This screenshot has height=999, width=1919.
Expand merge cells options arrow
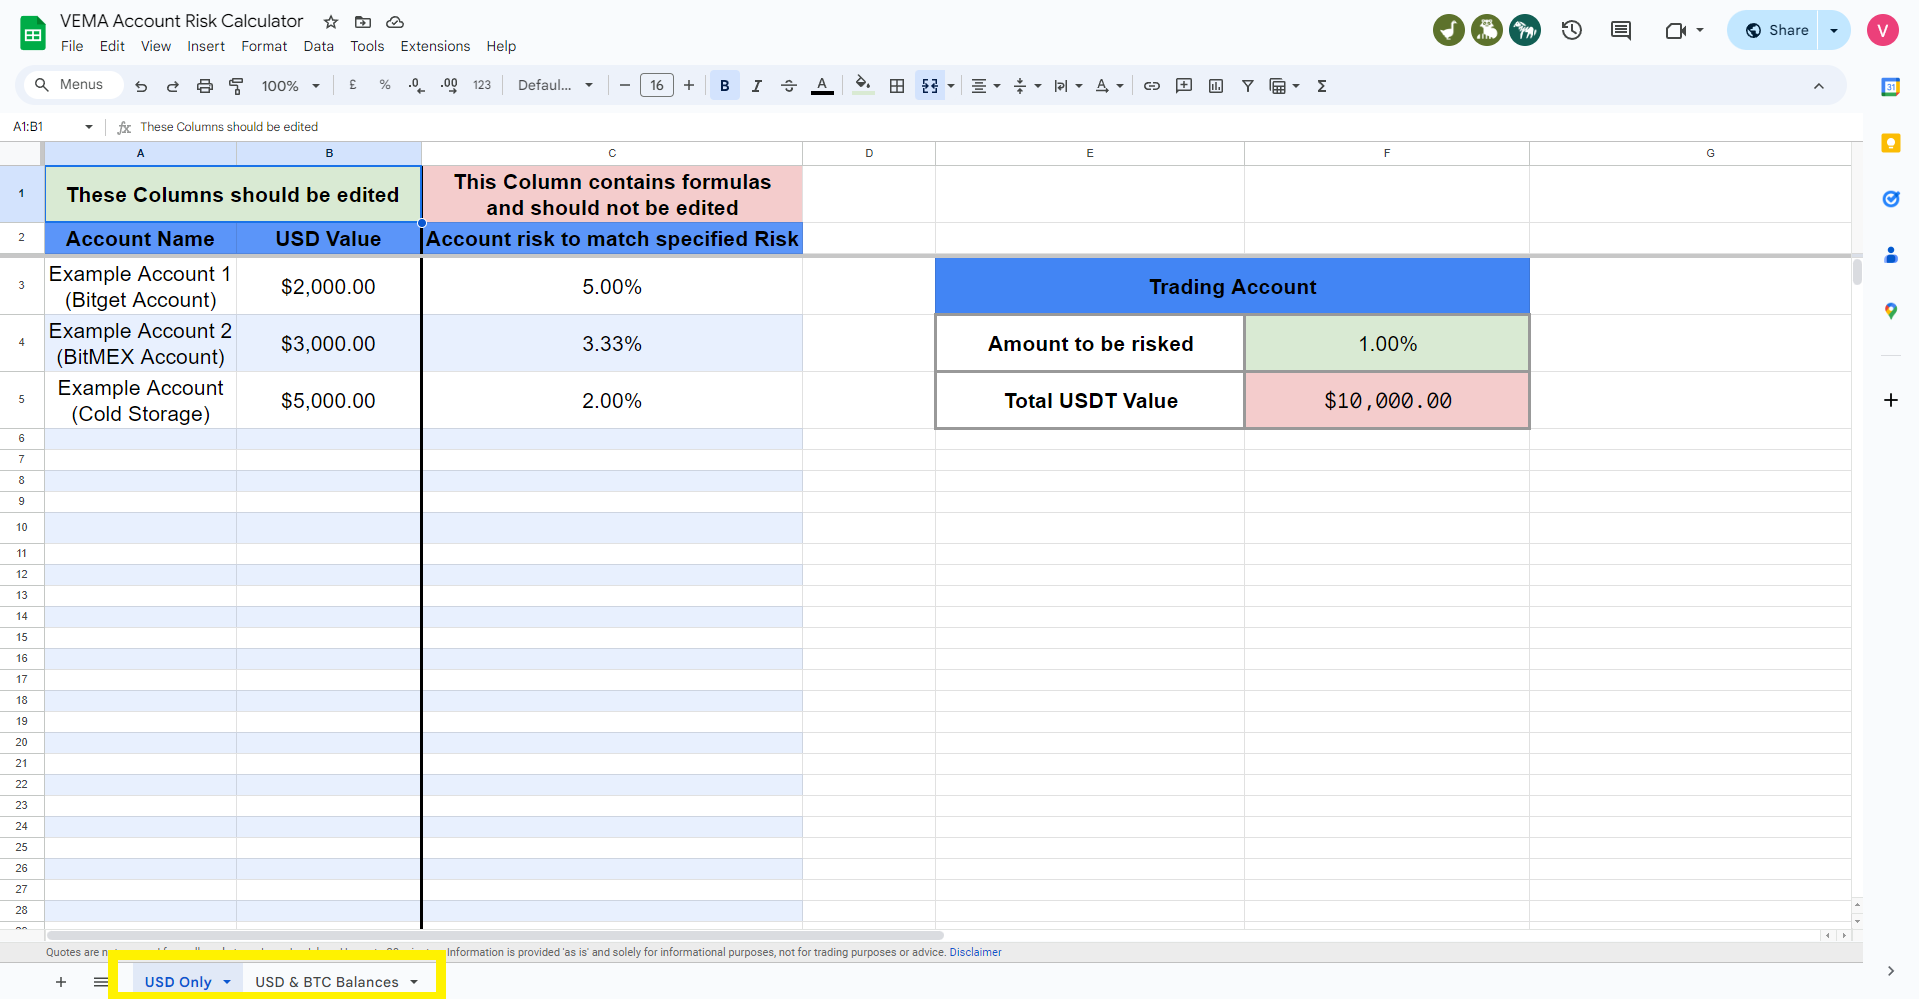click(951, 86)
